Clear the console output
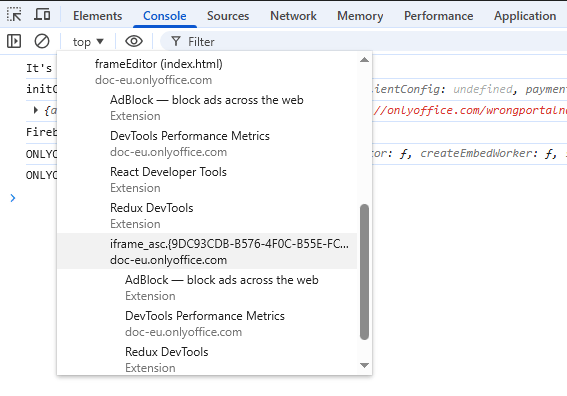Screen dimensions: 567x396 pos(42,41)
